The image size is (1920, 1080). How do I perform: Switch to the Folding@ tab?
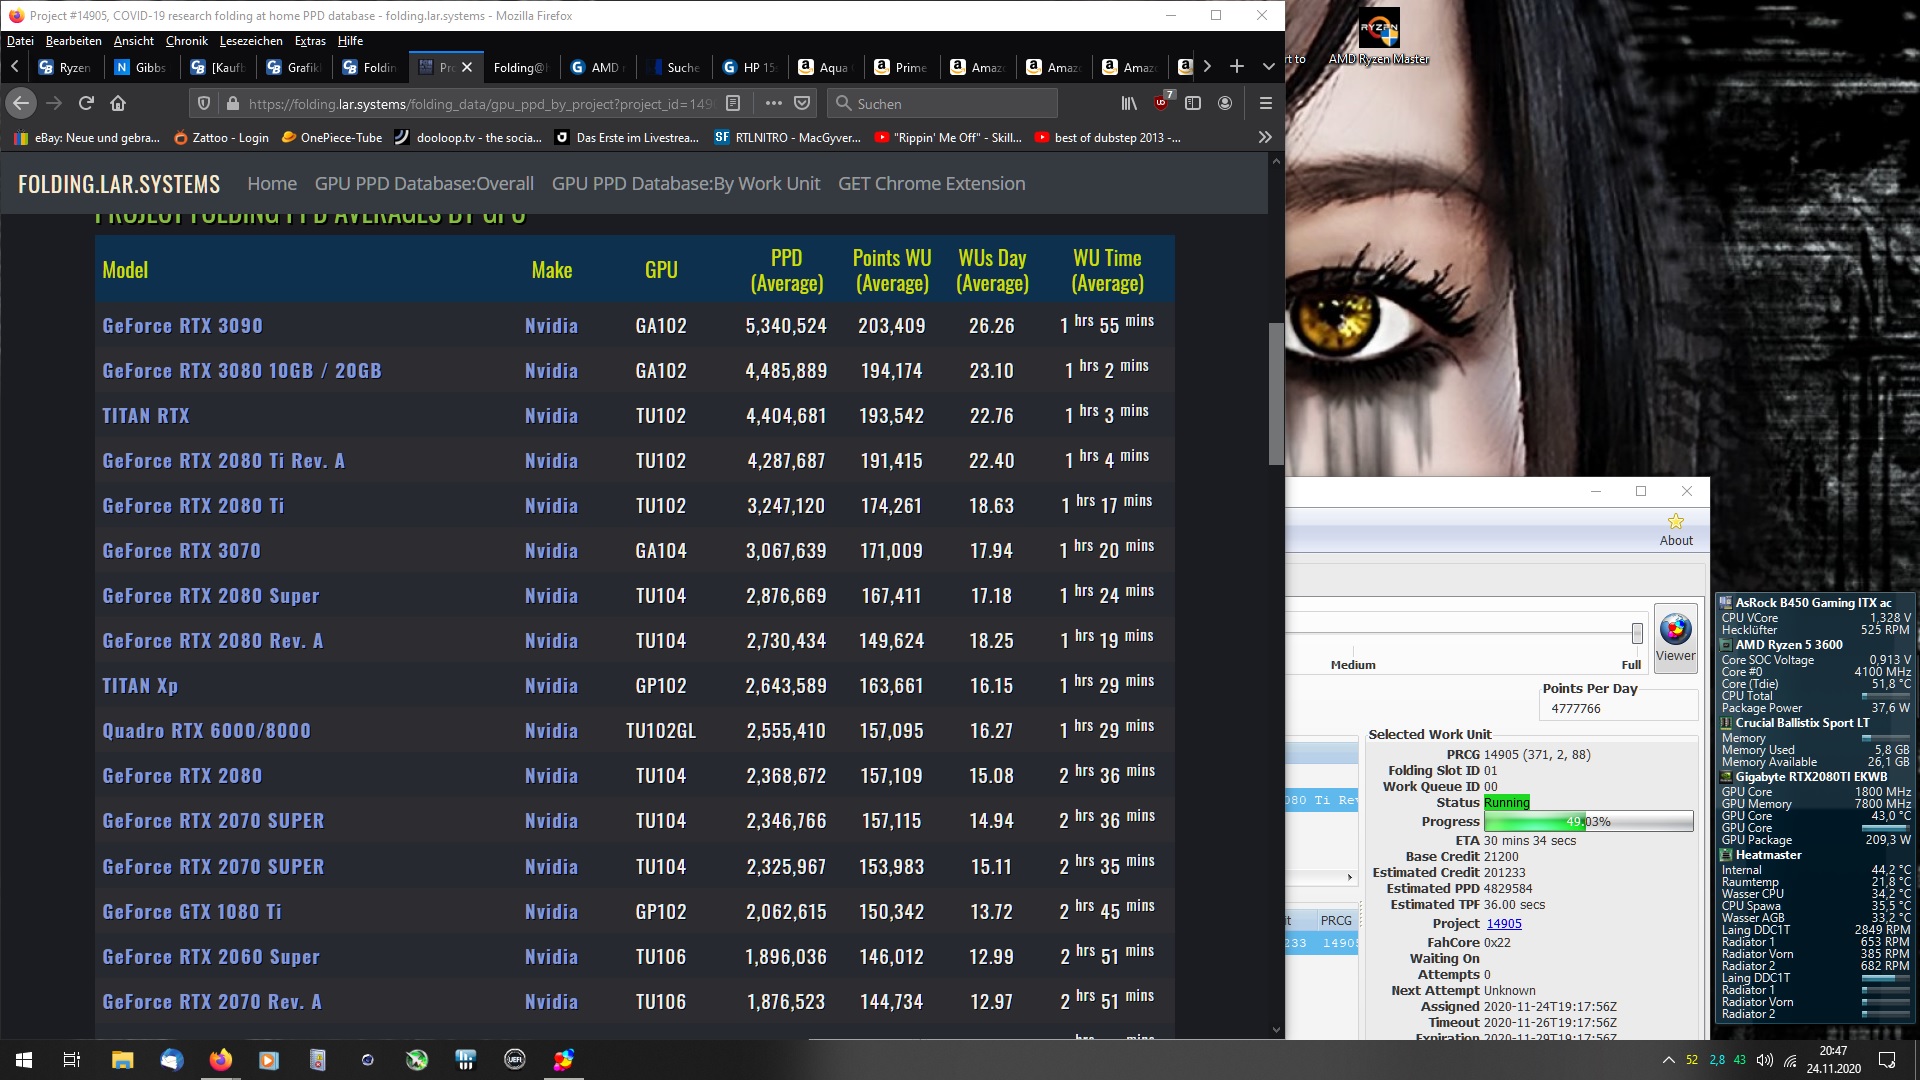tap(520, 67)
